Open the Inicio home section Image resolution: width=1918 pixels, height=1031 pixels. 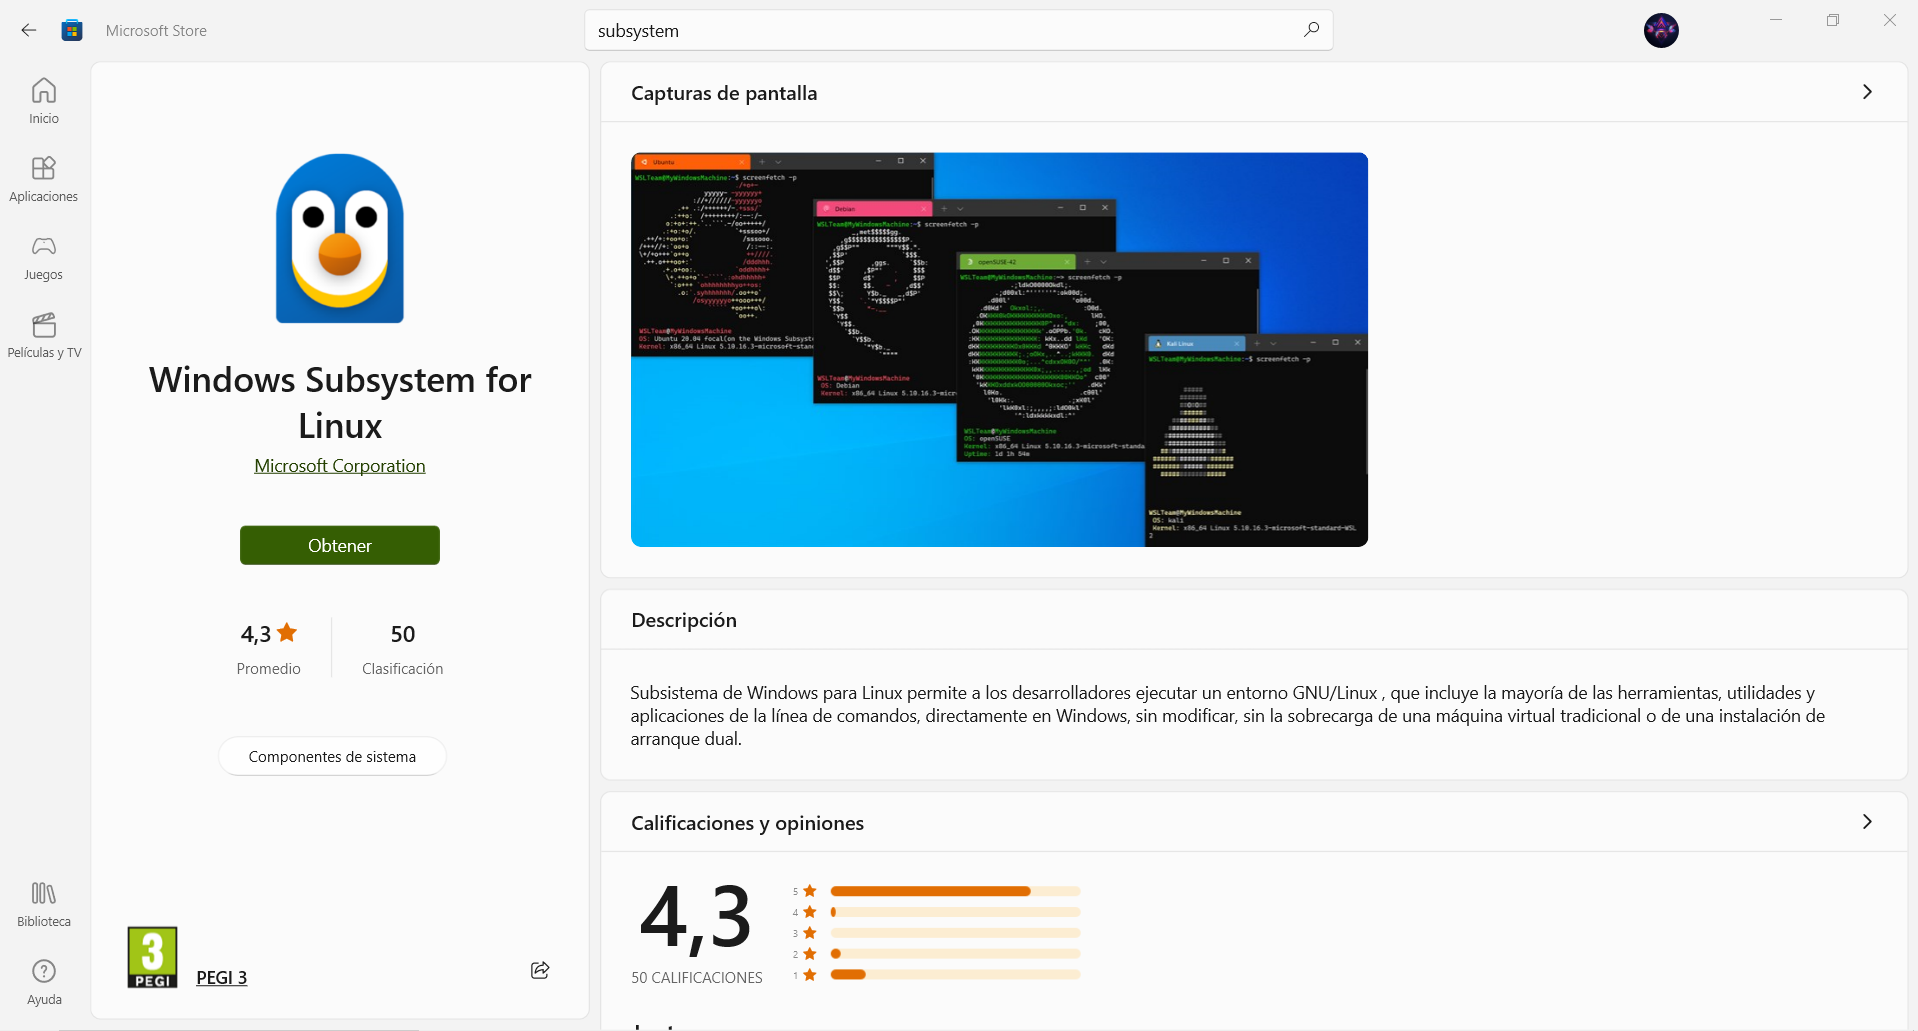(x=44, y=101)
